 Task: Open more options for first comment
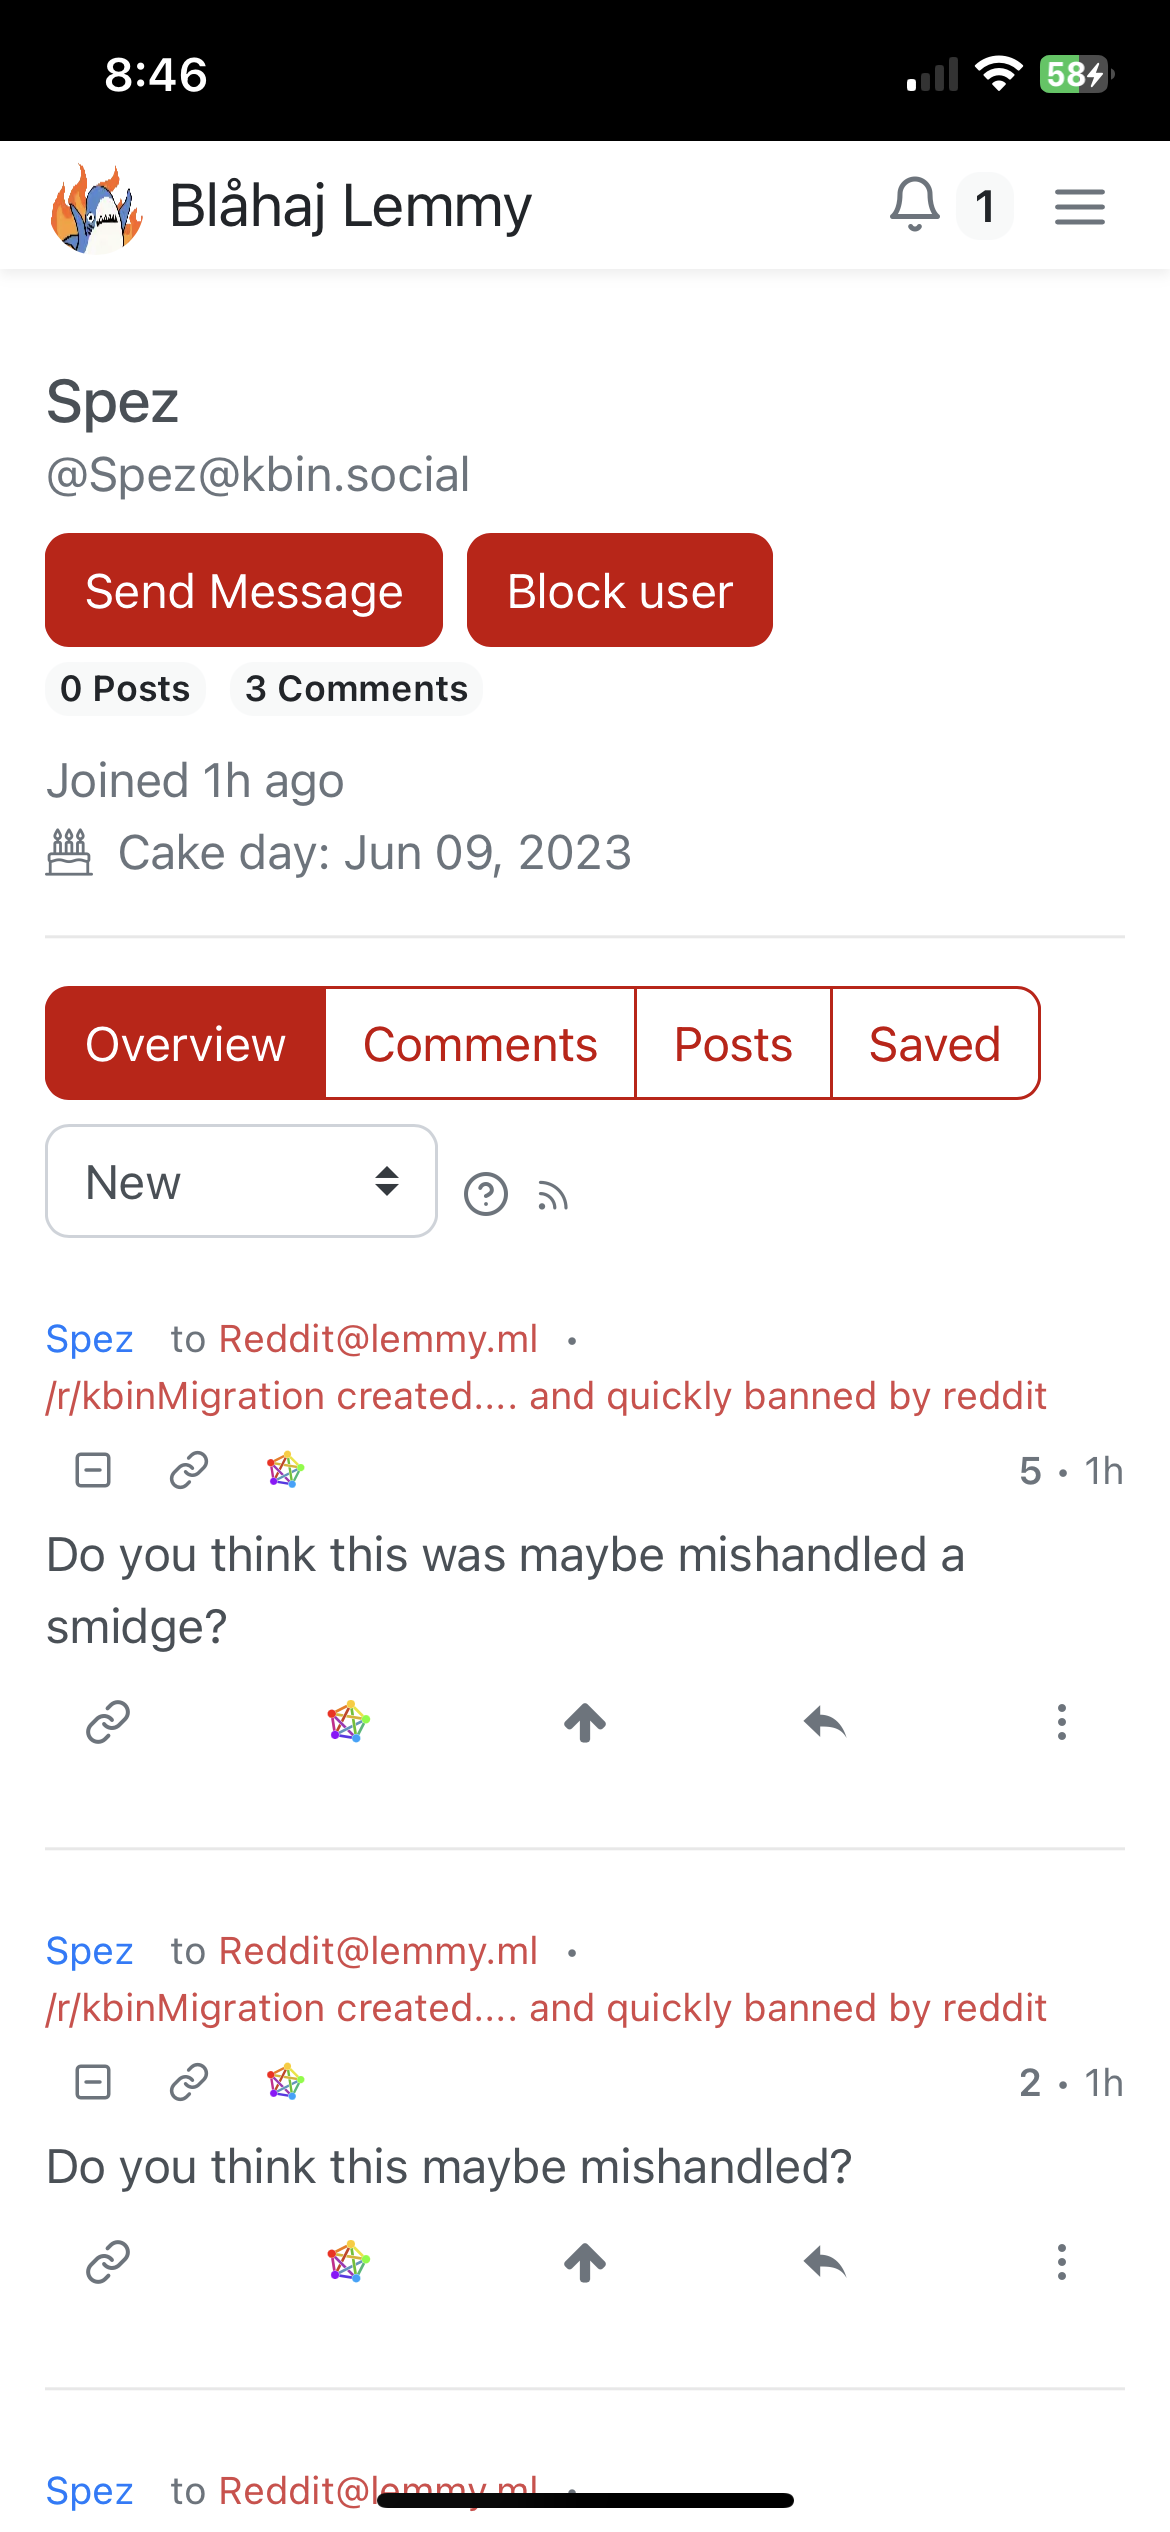(1061, 1723)
